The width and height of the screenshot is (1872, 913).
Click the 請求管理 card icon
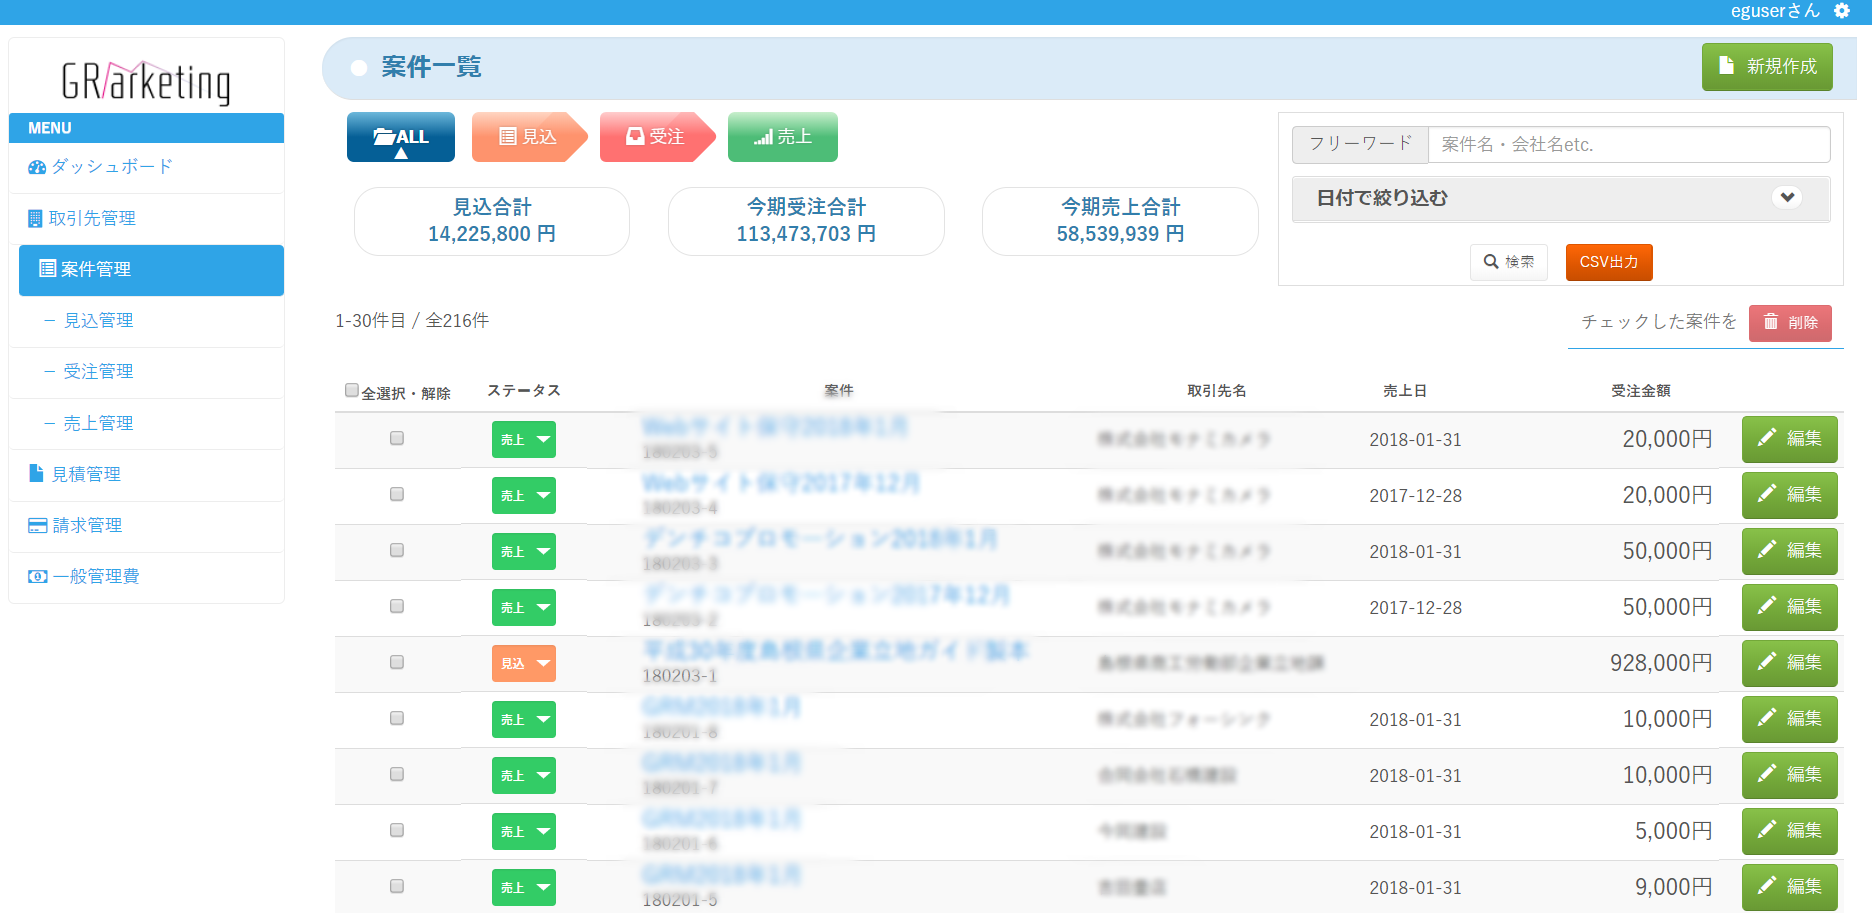tap(38, 526)
